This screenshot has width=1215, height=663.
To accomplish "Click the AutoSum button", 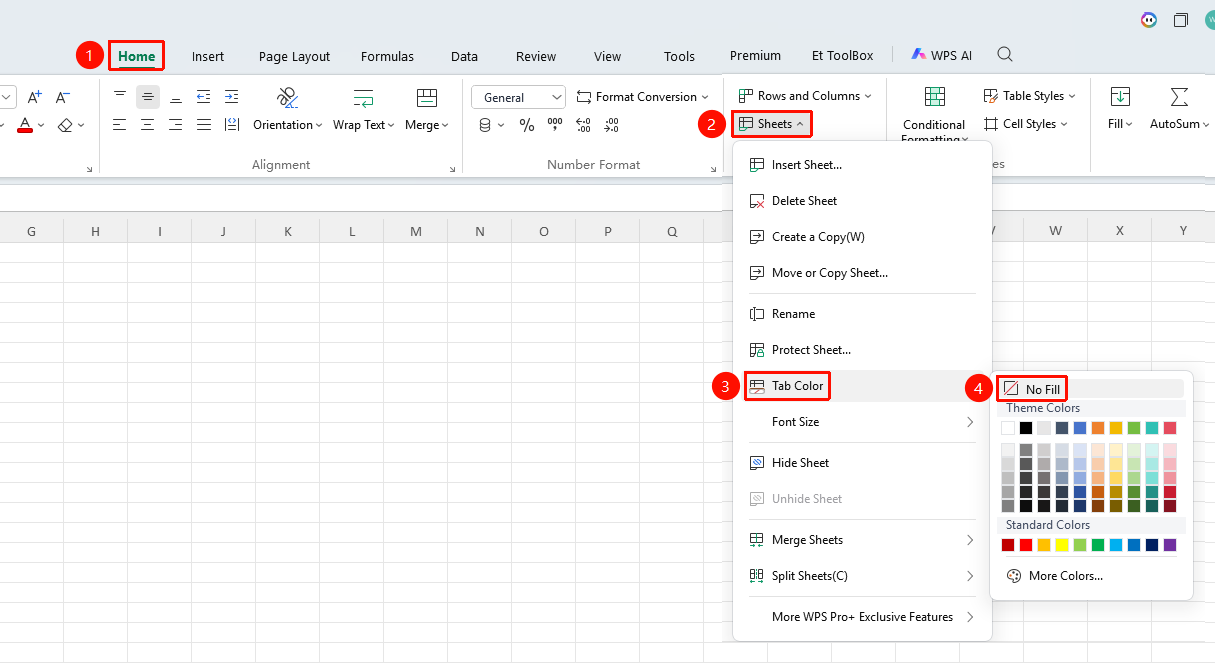I will click(x=1178, y=110).
